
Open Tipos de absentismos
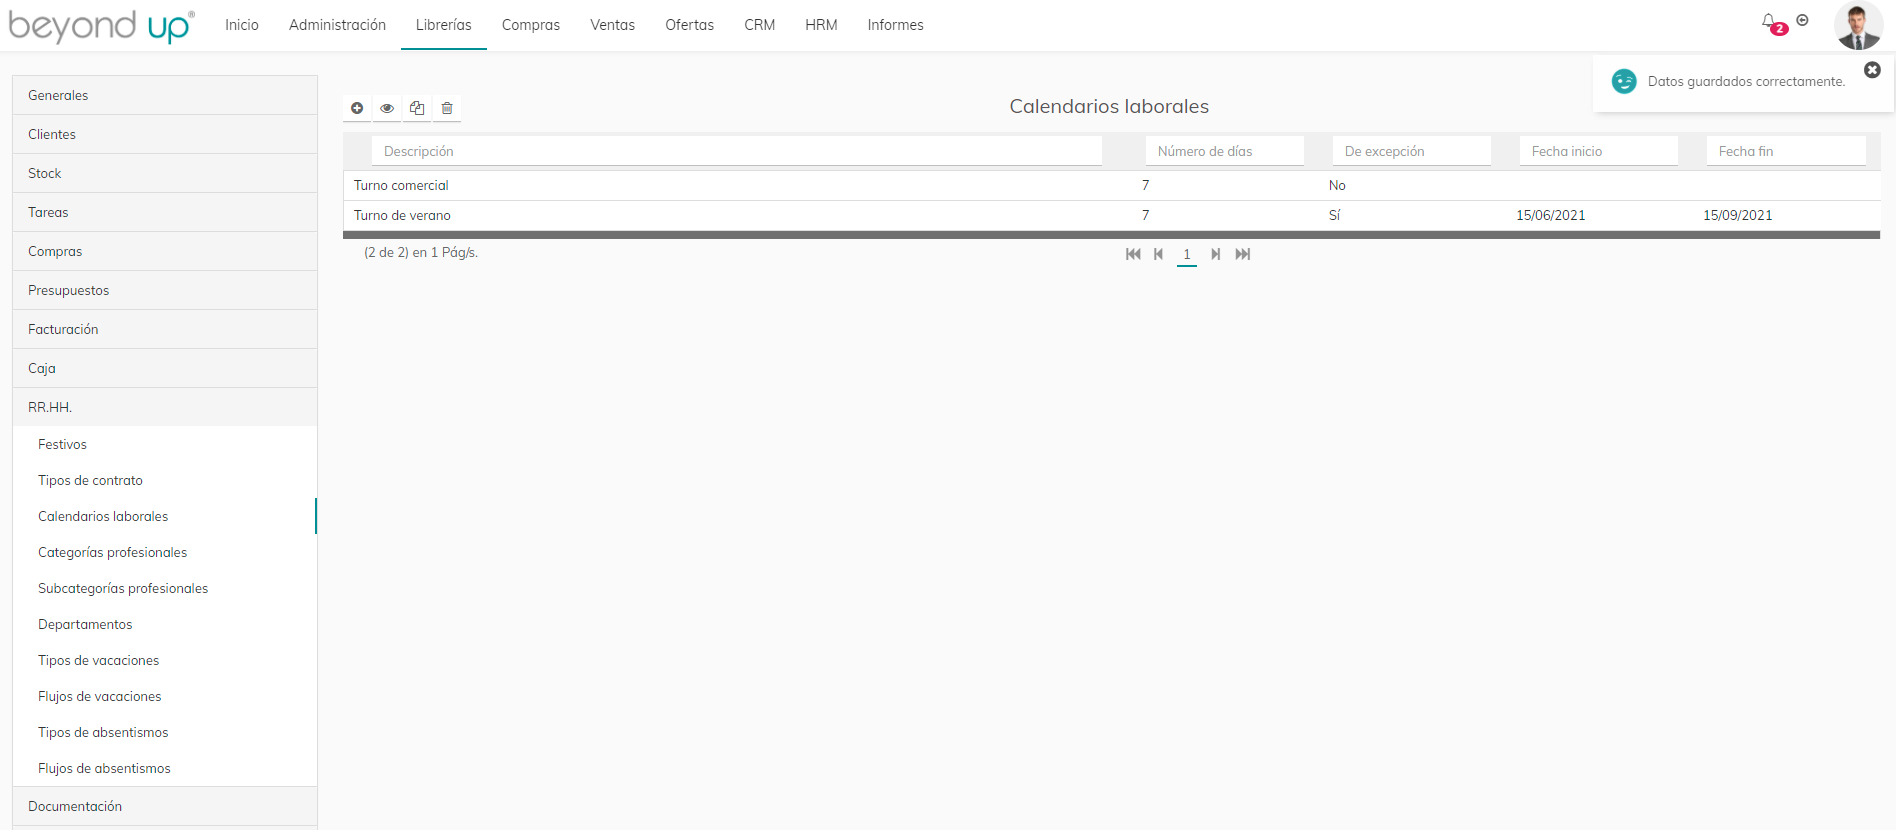(165, 732)
